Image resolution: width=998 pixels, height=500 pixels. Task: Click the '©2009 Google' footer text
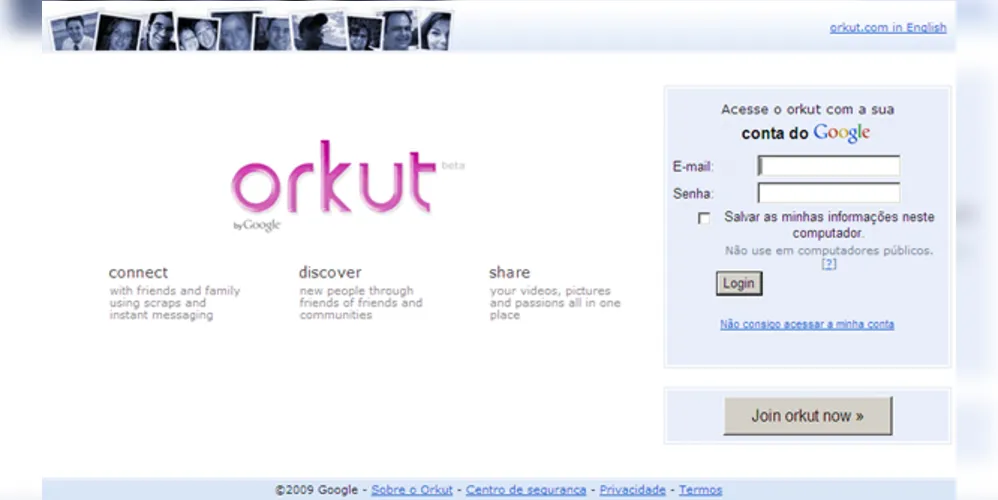[x=316, y=490]
